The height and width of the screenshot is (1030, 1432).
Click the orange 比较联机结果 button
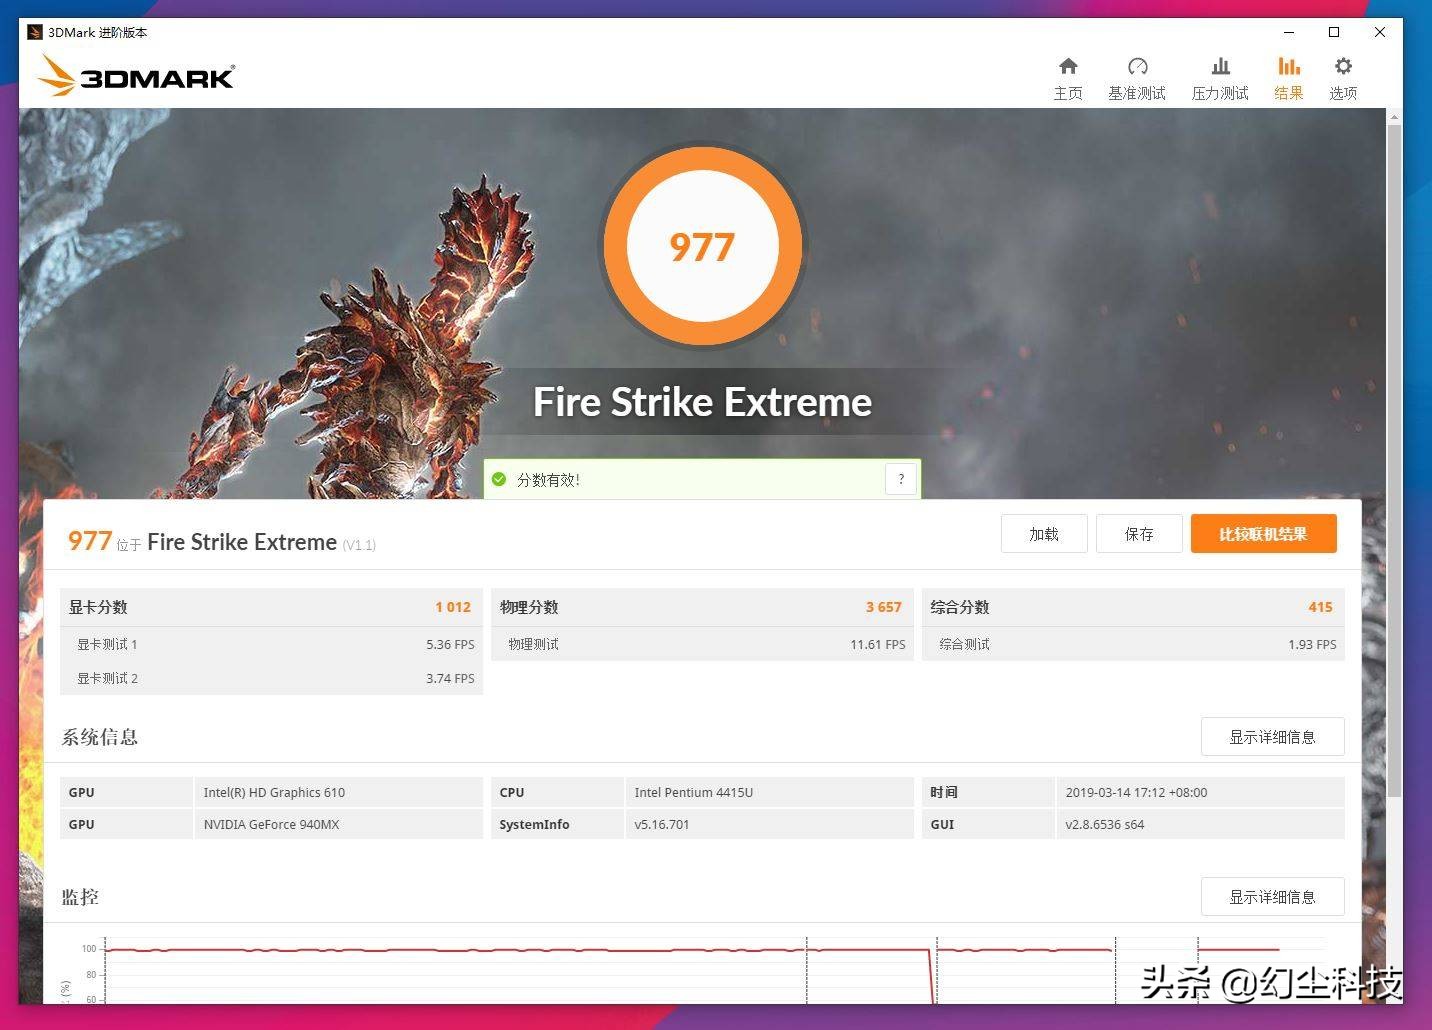[x=1263, y=534]
